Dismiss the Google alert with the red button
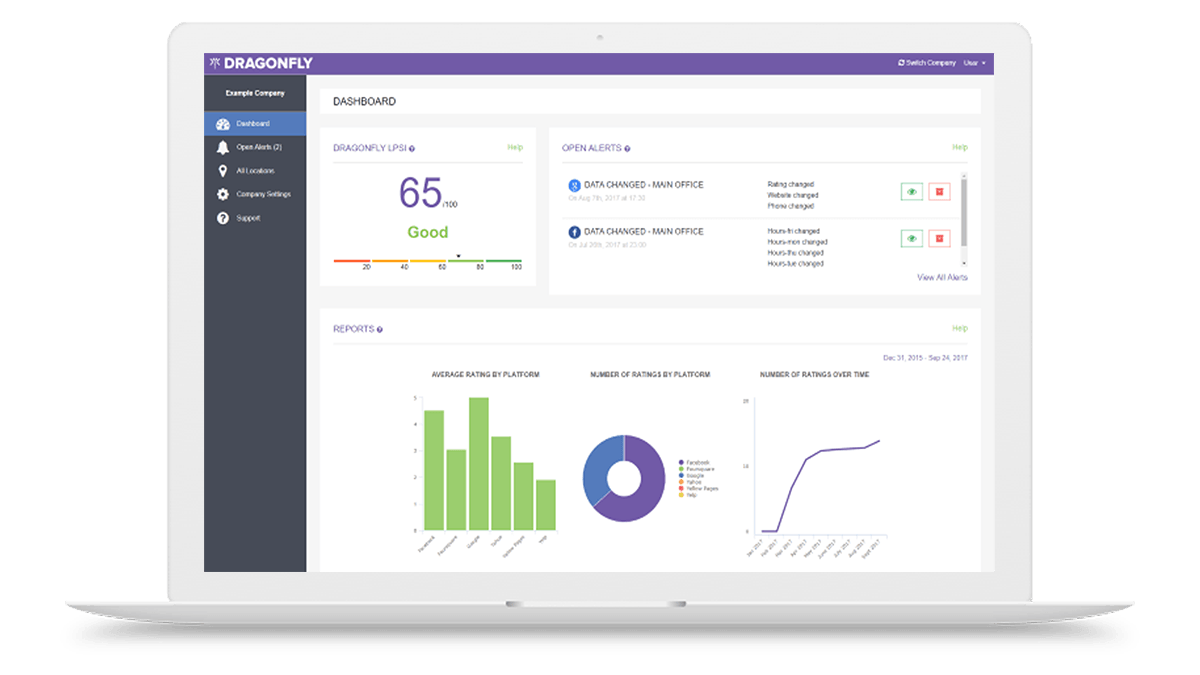This screenshot has height=675, width=1200. pos(939,191)
